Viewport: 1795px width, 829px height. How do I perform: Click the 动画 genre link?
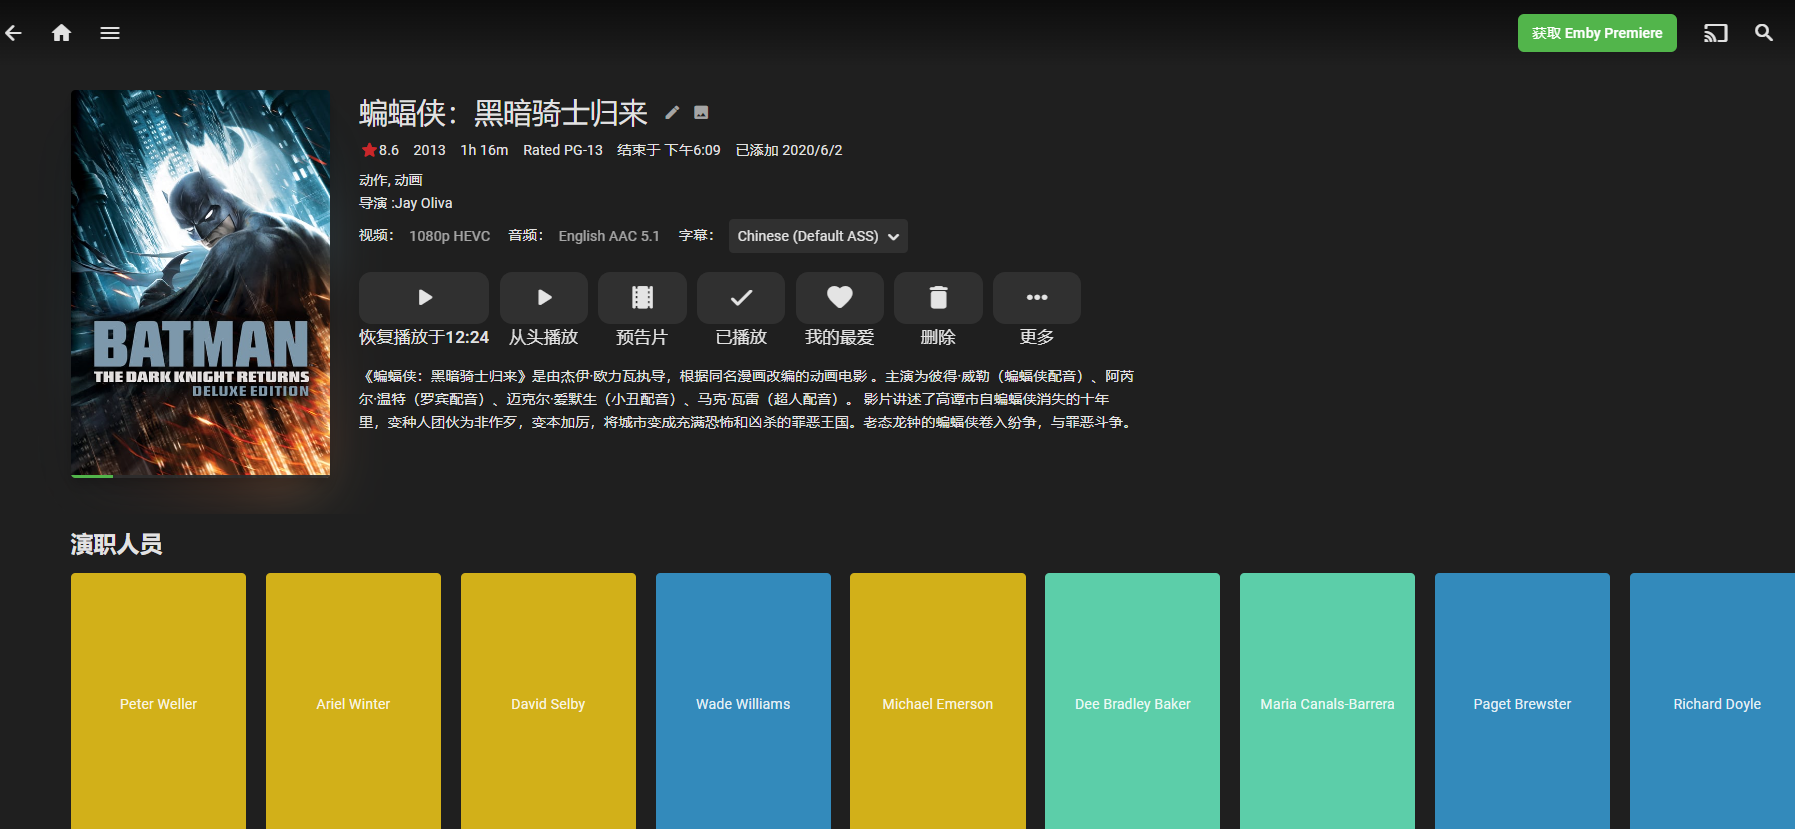tap(409, 180)
